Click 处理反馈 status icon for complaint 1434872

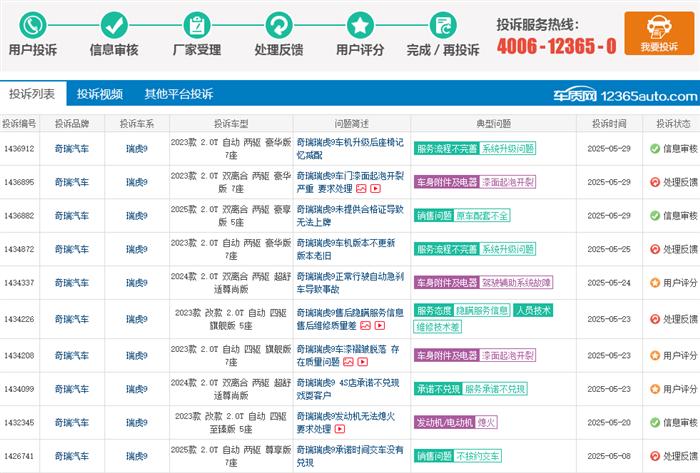tap(655, 249)
